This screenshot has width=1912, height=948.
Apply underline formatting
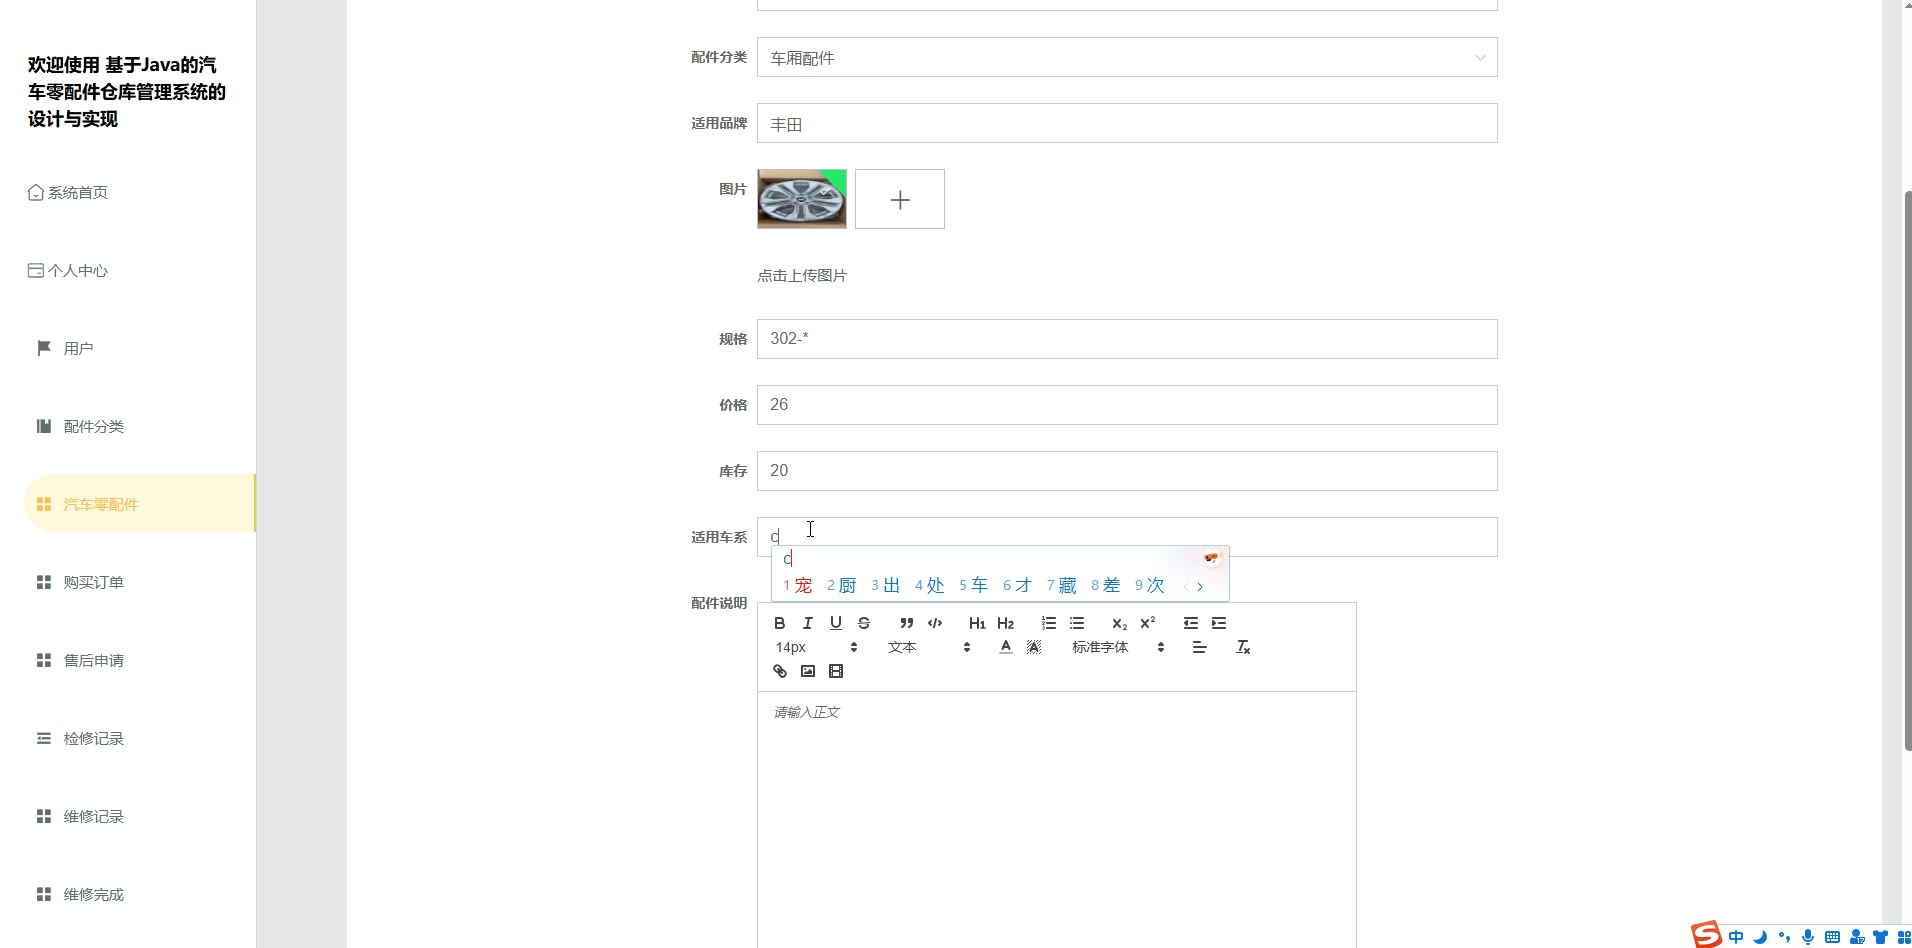coord(836,623)
